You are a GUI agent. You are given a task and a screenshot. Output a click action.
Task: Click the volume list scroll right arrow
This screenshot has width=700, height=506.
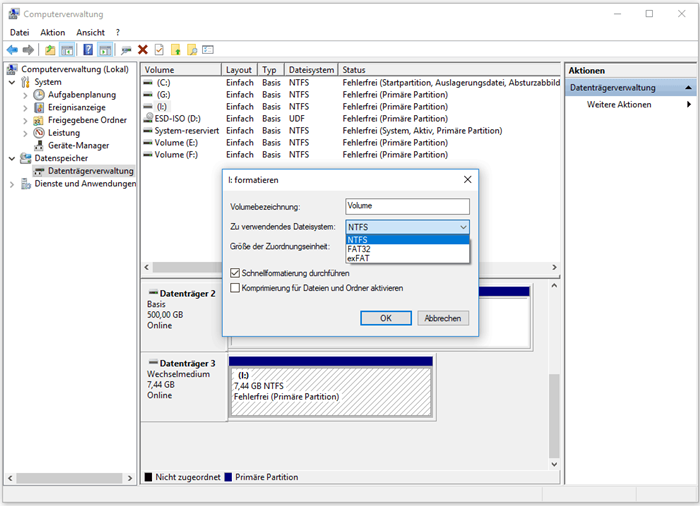554,267
